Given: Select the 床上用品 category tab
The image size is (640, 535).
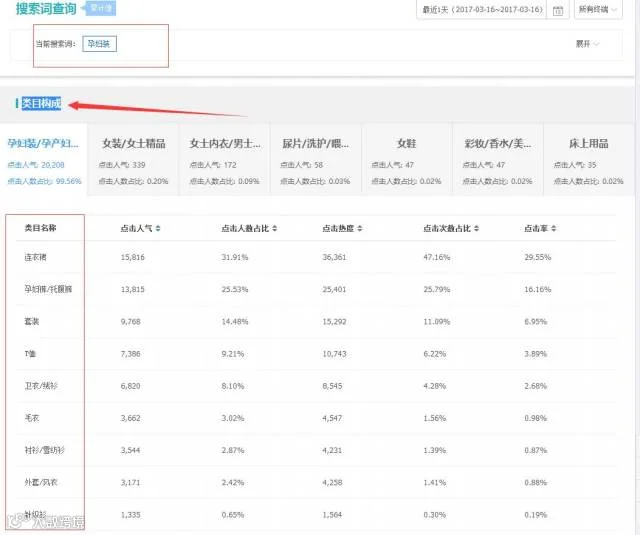Looking at the screenshot, I should tap(589, 161).
